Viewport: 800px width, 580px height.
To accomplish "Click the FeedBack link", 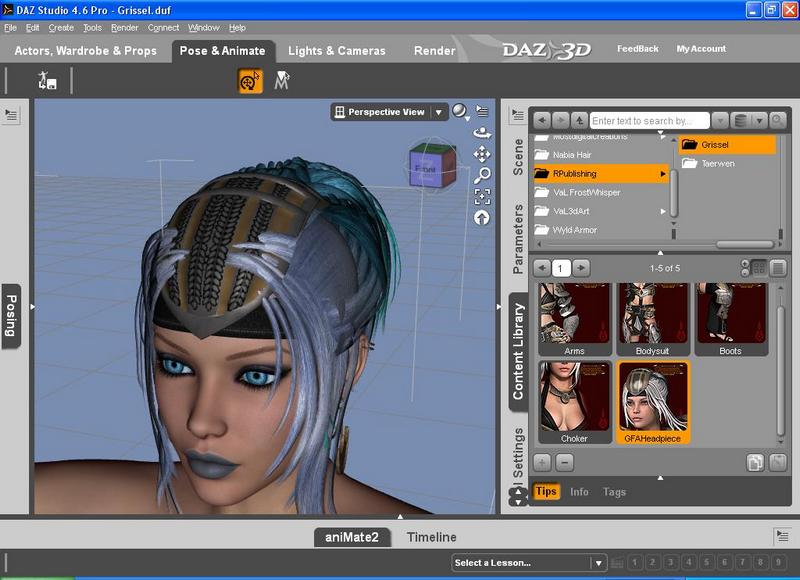I will pyautogui.click(x=638, y=48).
